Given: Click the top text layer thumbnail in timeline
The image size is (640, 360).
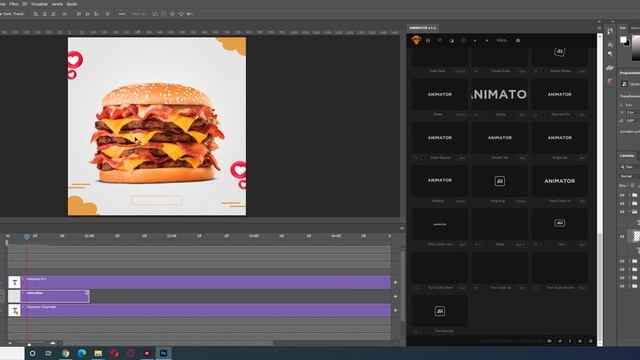Looking at the screenshot, I should (14, 282).
